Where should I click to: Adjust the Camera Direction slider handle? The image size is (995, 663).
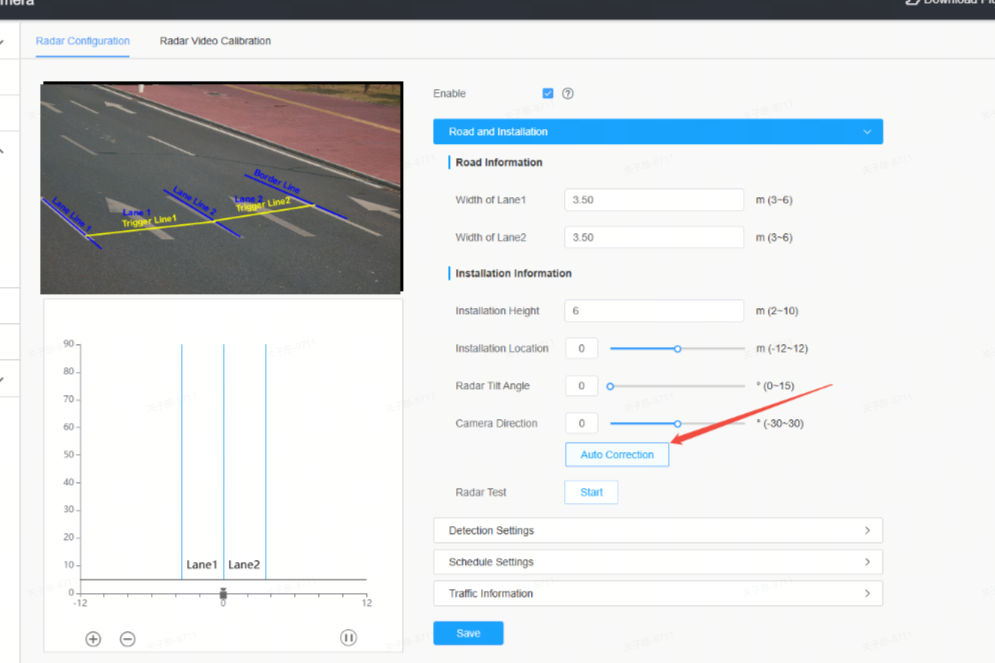point(678,424)
